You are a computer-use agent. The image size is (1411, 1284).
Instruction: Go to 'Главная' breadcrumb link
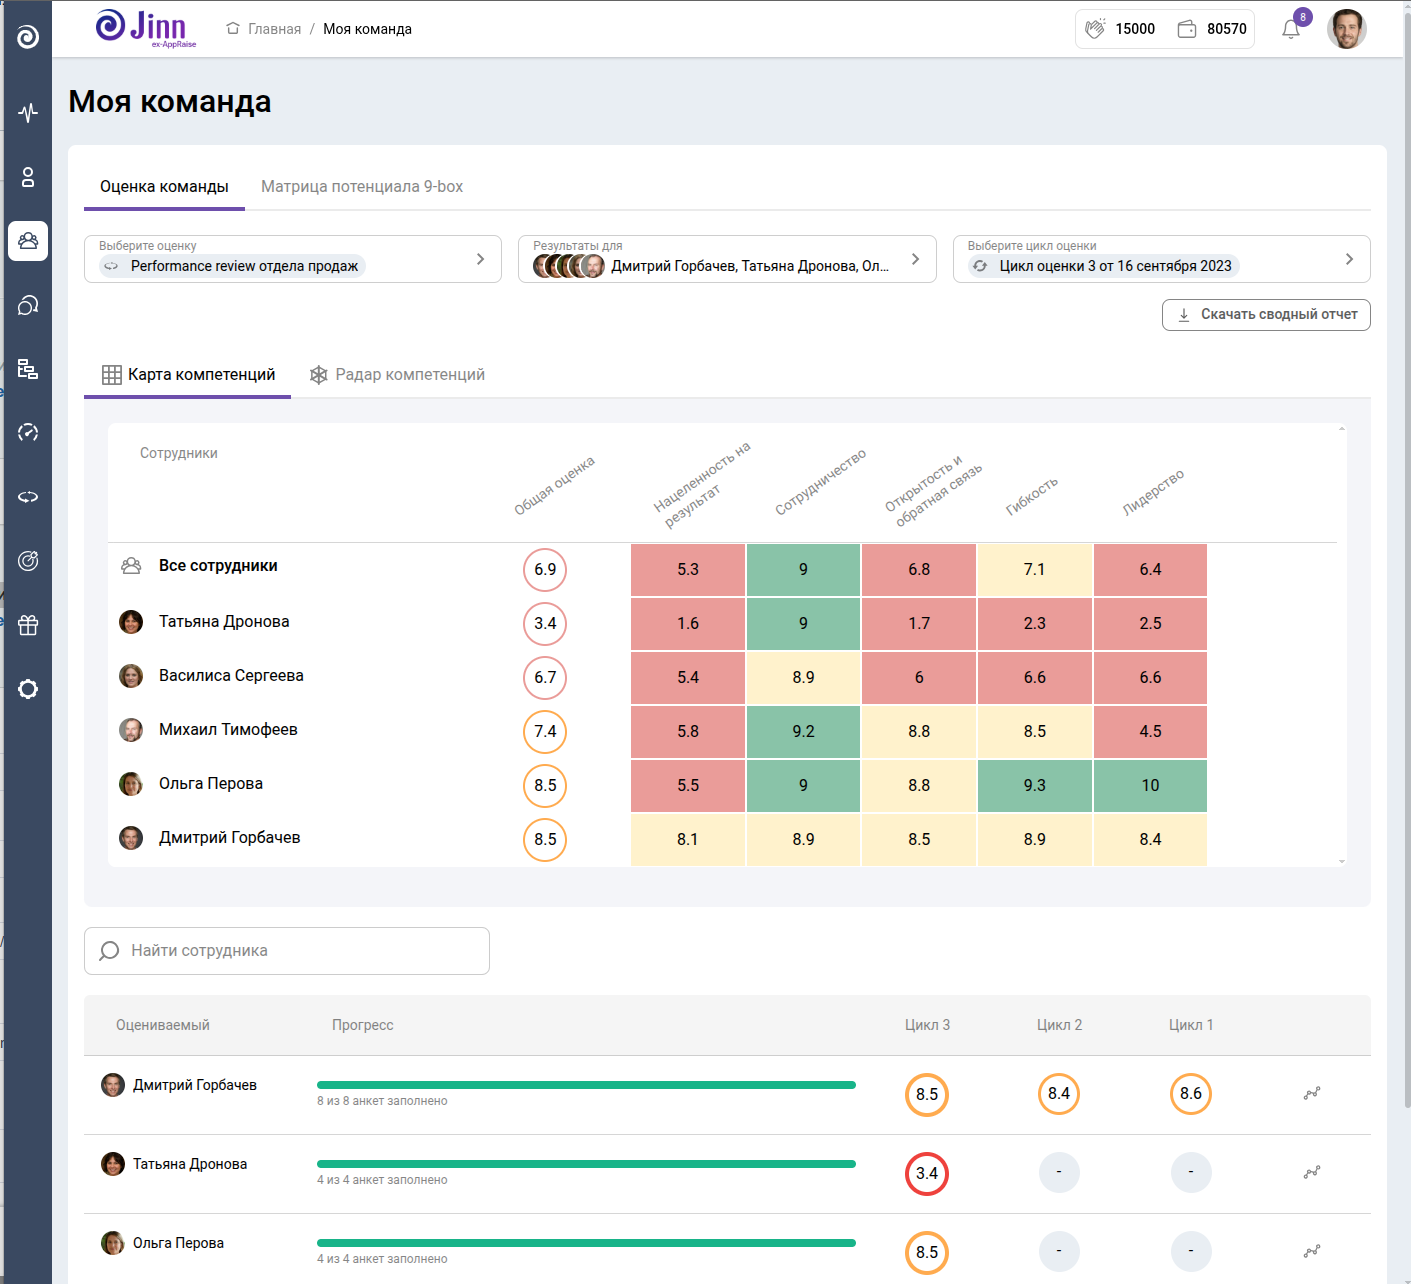[x=274, y=29]
